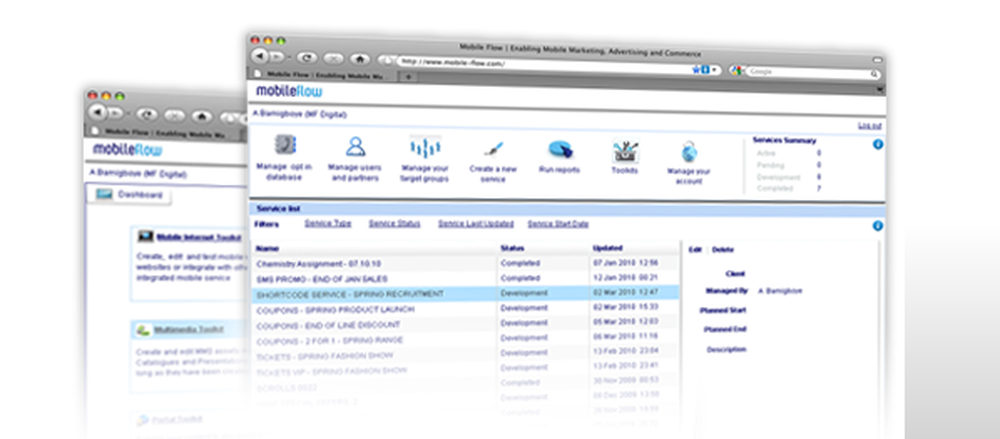Open Manage your target groups icon
The height and width of the screenshot is (439, 1000).
pos(425,148)
